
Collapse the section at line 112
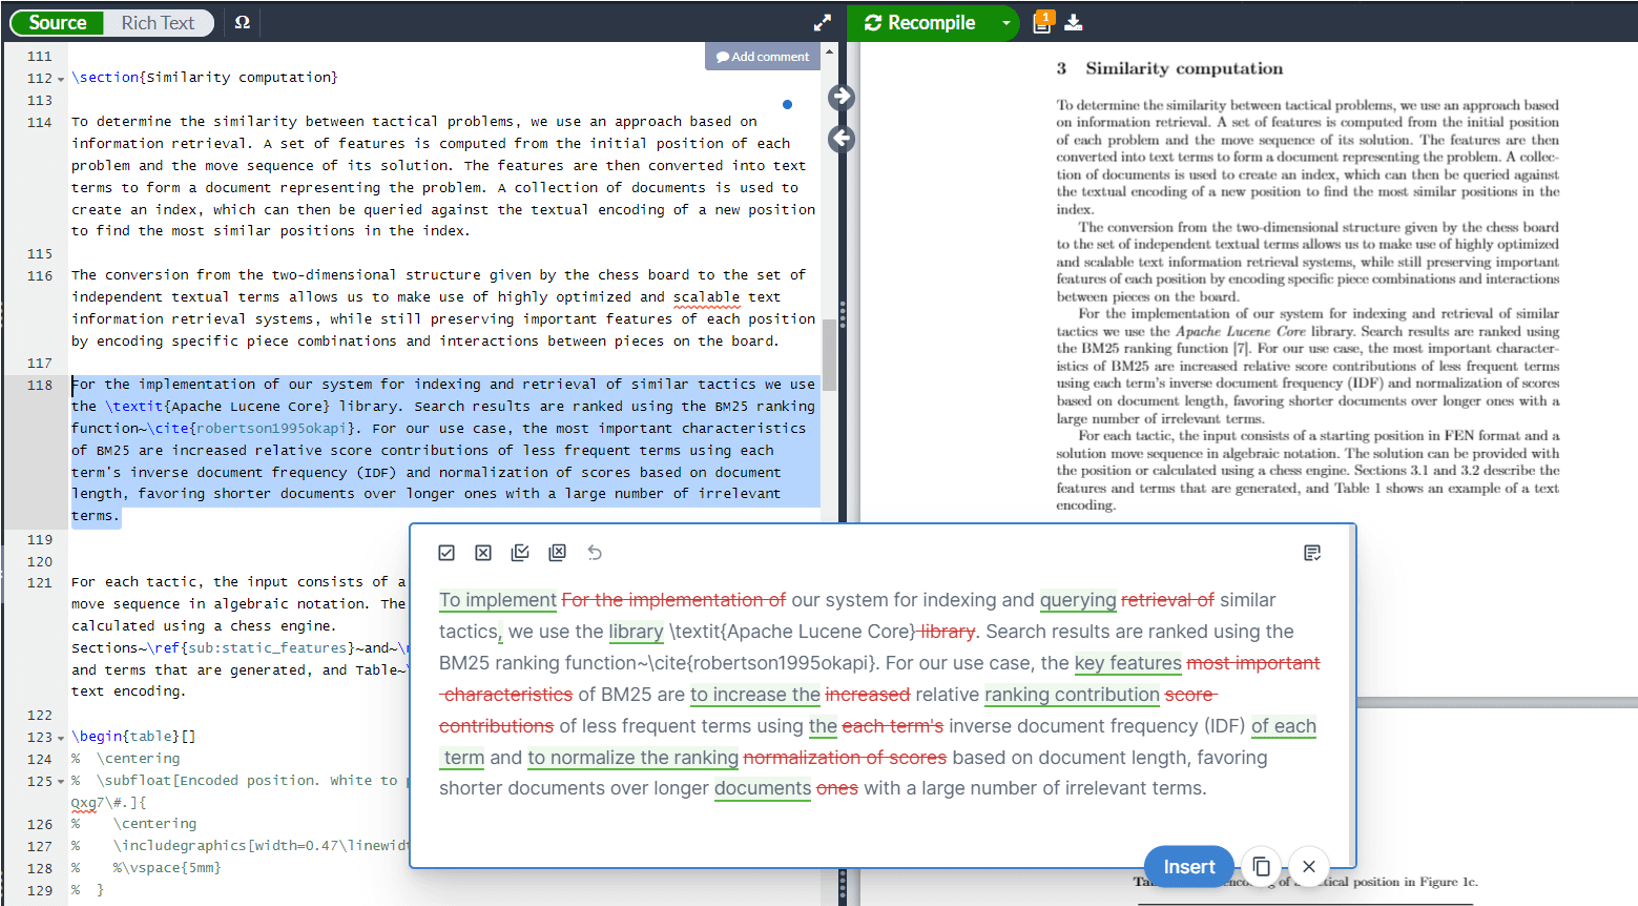tap(61, 79)
